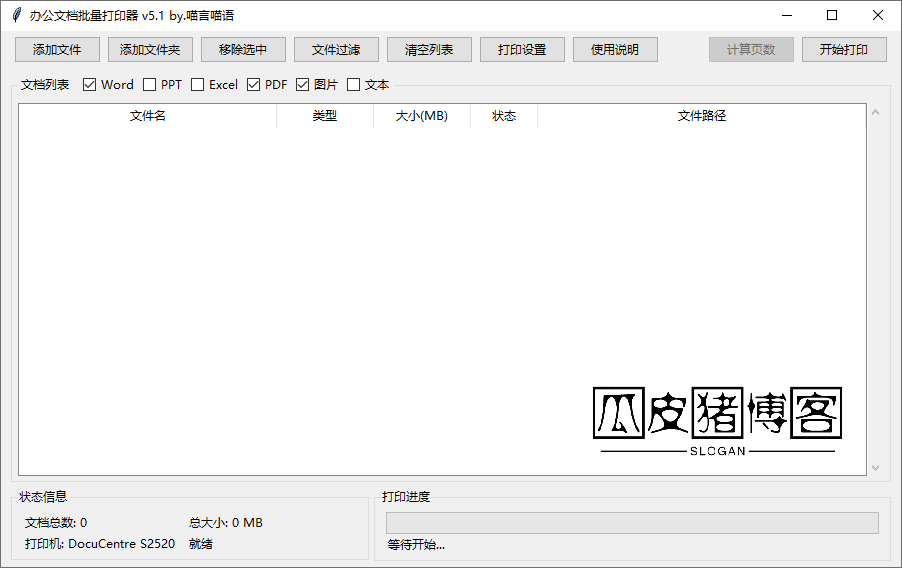Click the print progress bar

click(632, 523)
